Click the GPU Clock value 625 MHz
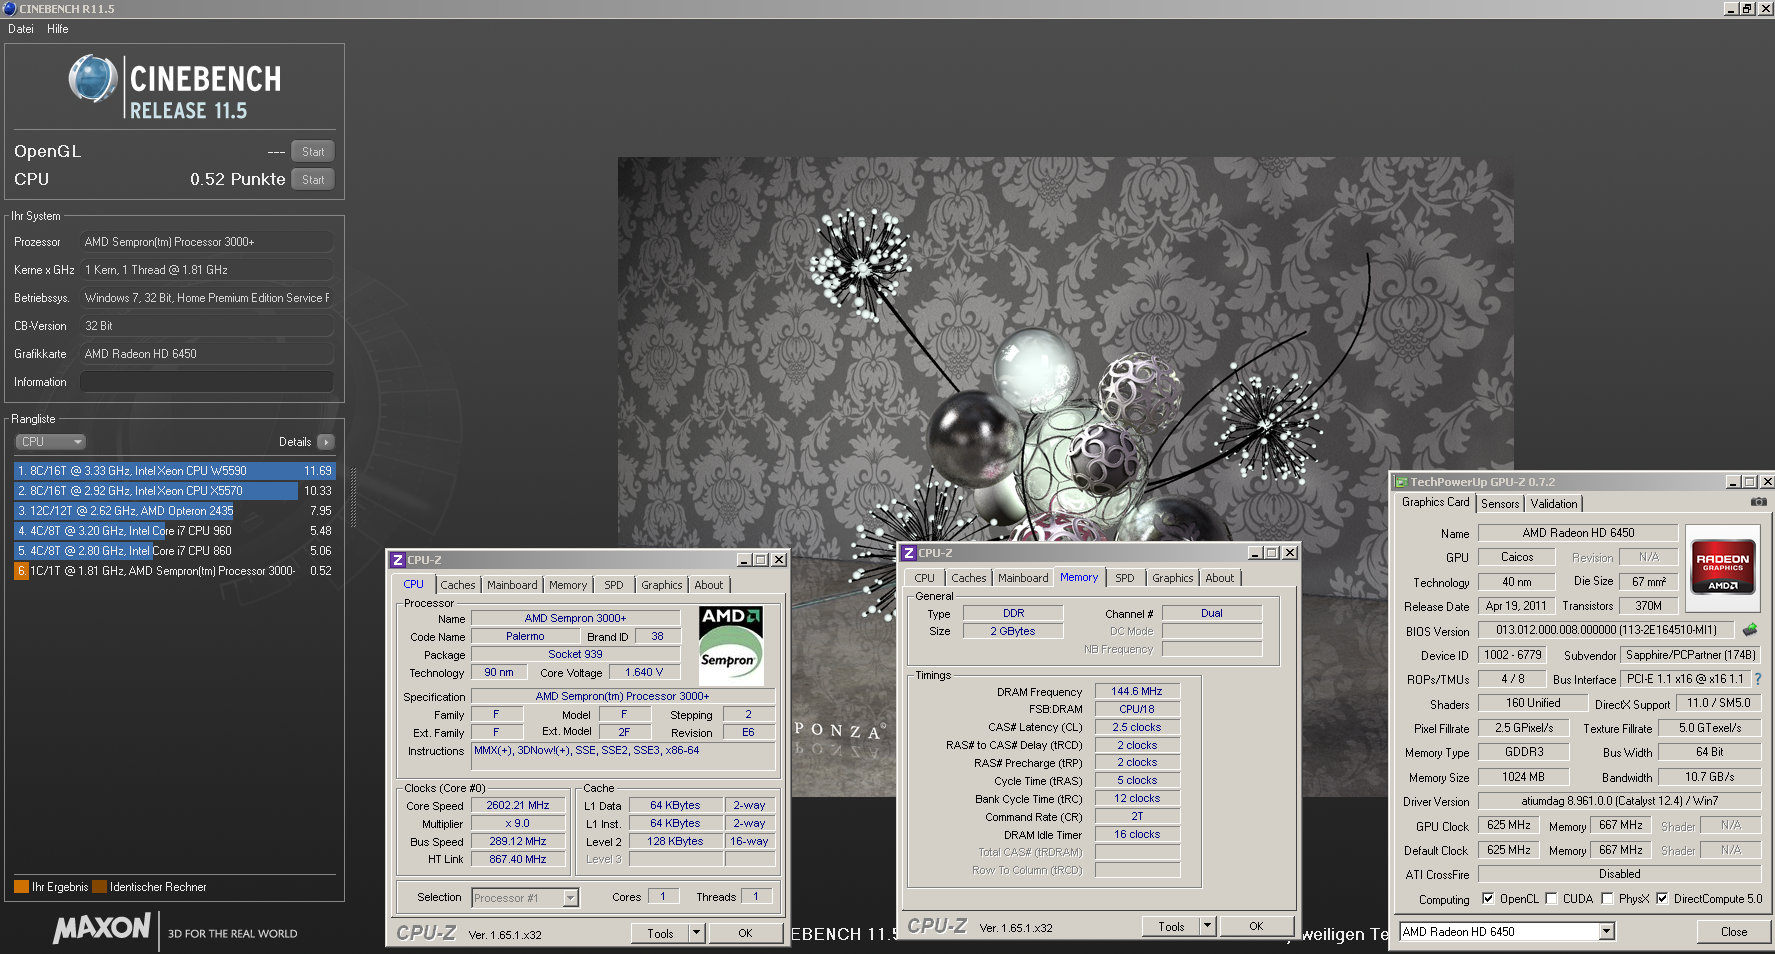1775x954 pixels. [x=1509, y=825]
